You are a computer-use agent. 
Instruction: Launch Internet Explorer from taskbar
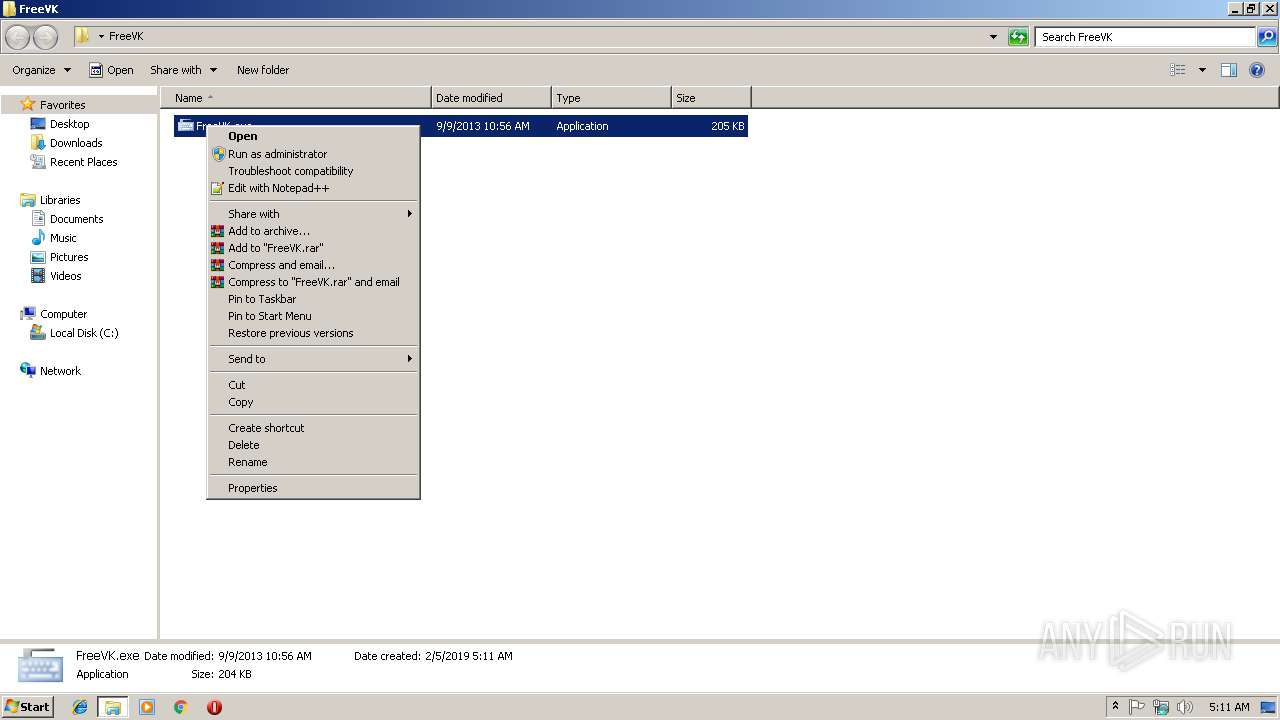pyautogui.click(x=80, y=707)
